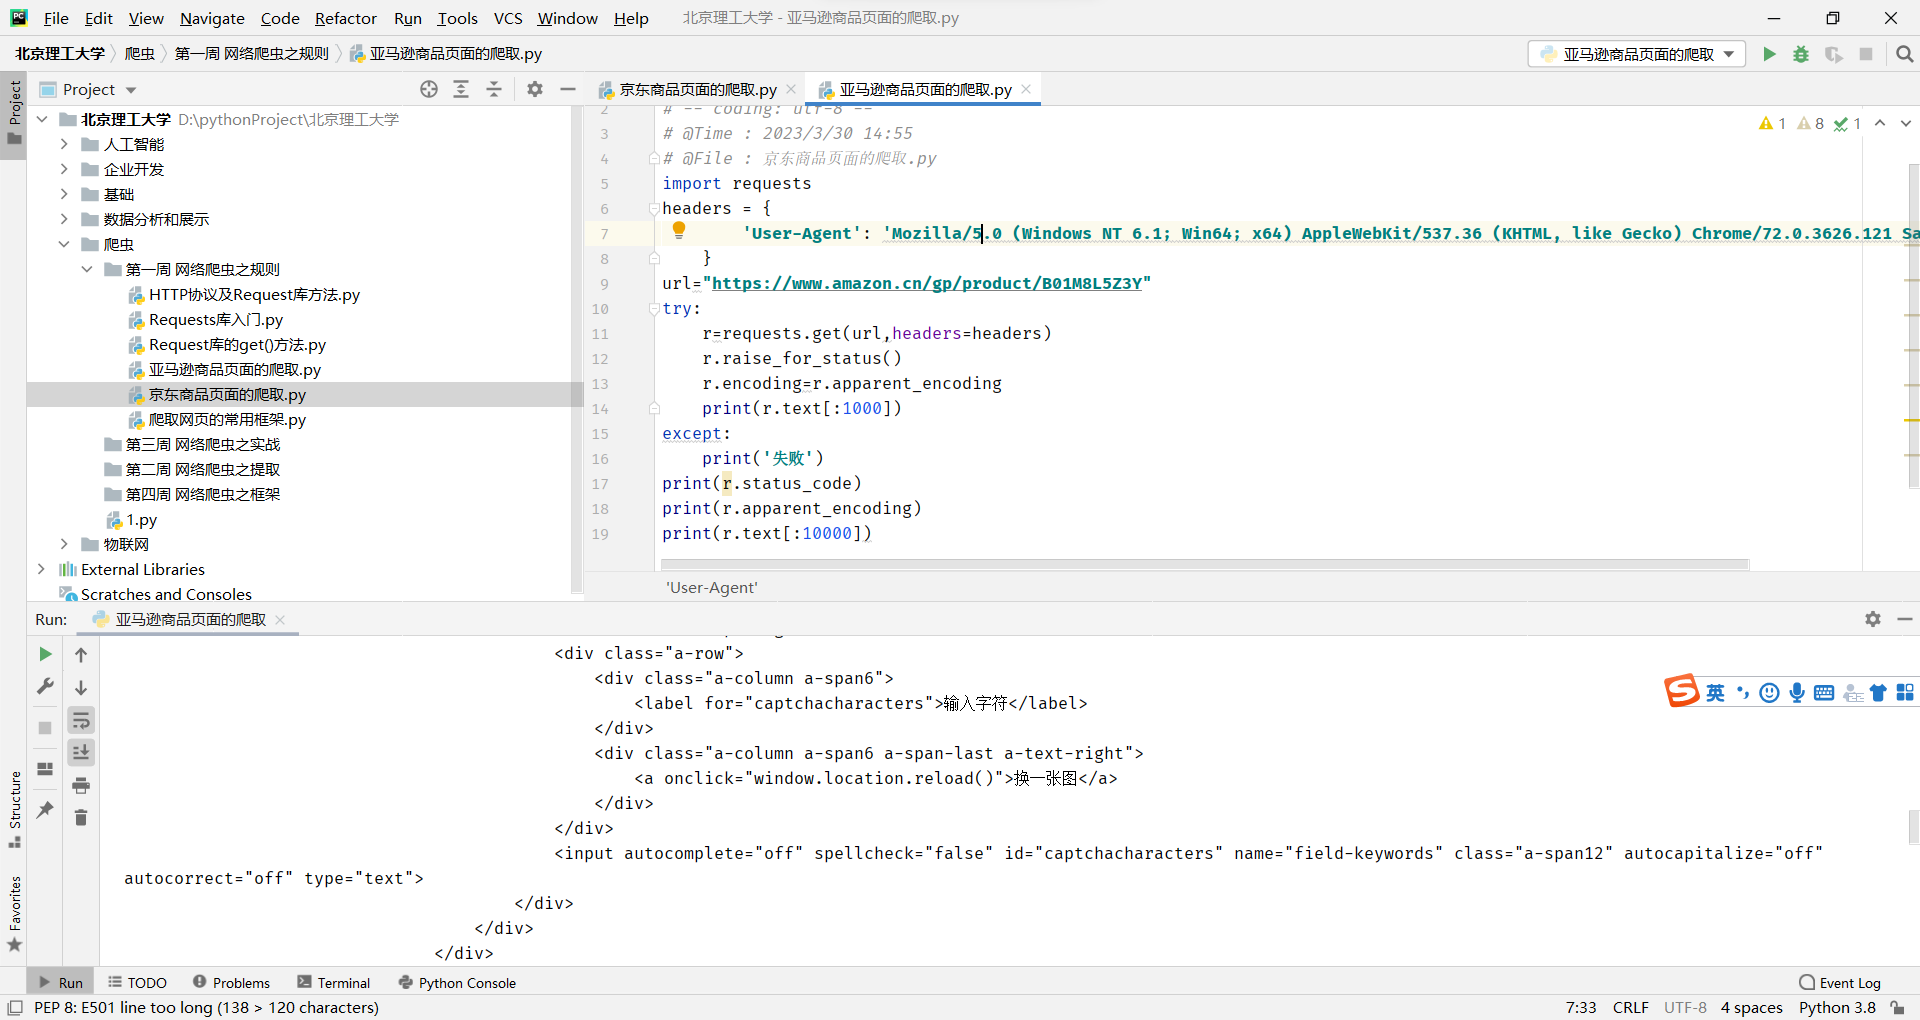This screenshot has width=1920, height=1020.
Task: Restore layout icon in Run panel
Action: [45, 769]
